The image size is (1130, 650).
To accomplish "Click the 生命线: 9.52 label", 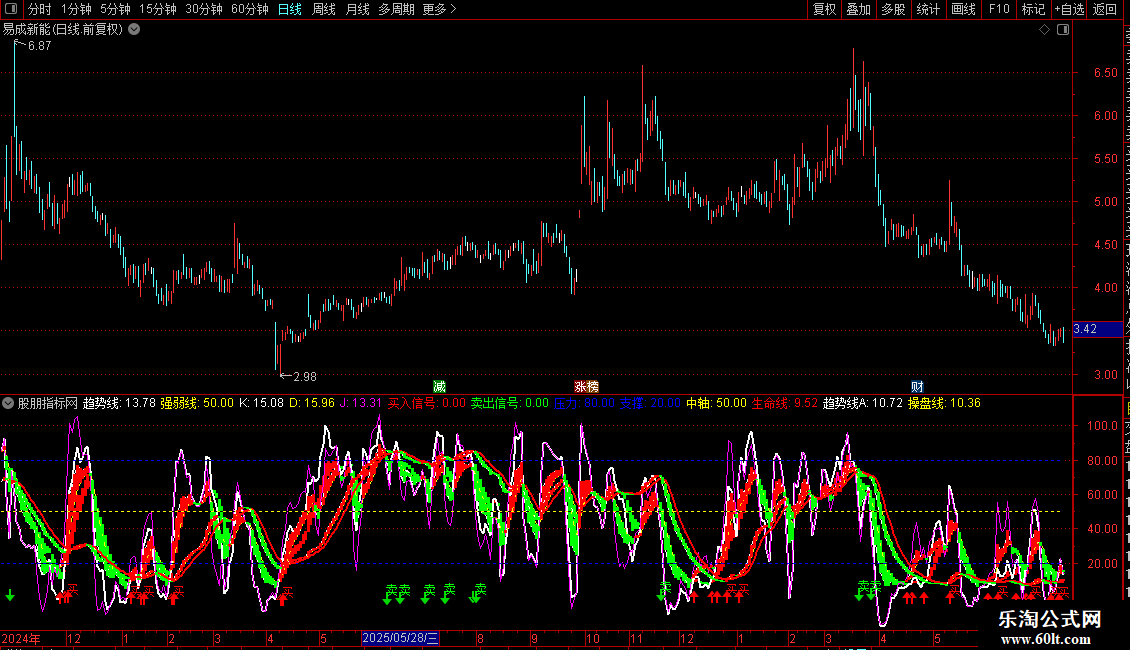I will pyautogui.click(x=785, y=404).
